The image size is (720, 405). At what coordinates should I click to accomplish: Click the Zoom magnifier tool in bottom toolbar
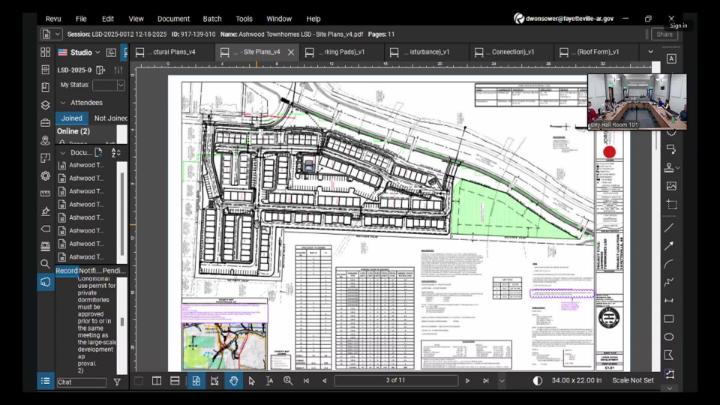click(x=288, y=381)
